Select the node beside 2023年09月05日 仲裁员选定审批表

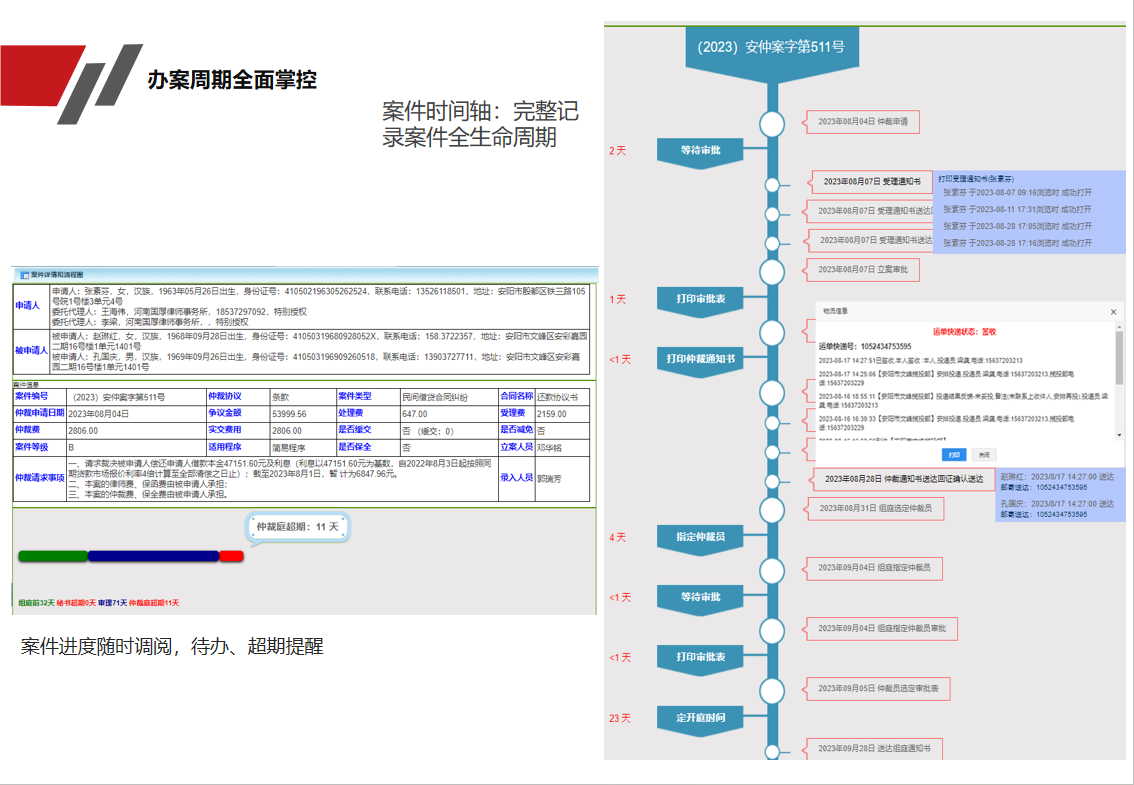(772, 691)
